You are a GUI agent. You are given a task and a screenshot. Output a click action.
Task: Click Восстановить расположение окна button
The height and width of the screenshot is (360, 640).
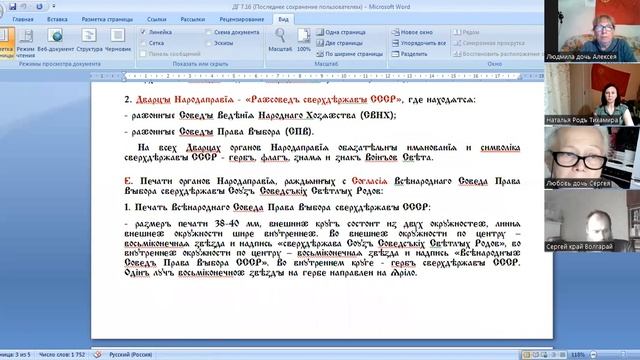(498, 54)
